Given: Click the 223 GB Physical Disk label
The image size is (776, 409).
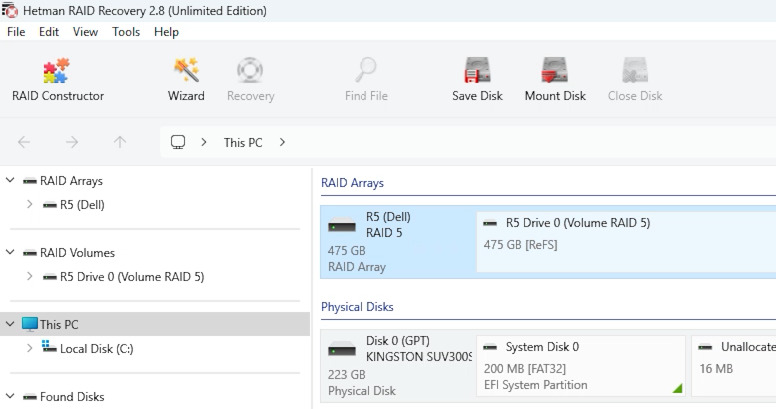Looking at the screenshot, I should [362, 383].
